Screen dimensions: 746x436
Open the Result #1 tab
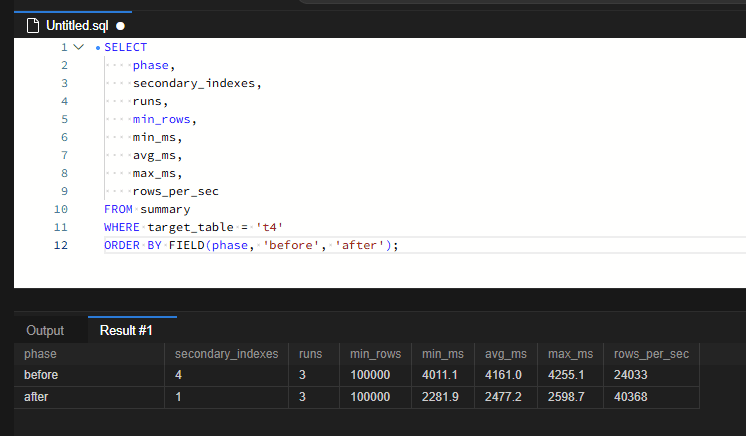(126, 330)
